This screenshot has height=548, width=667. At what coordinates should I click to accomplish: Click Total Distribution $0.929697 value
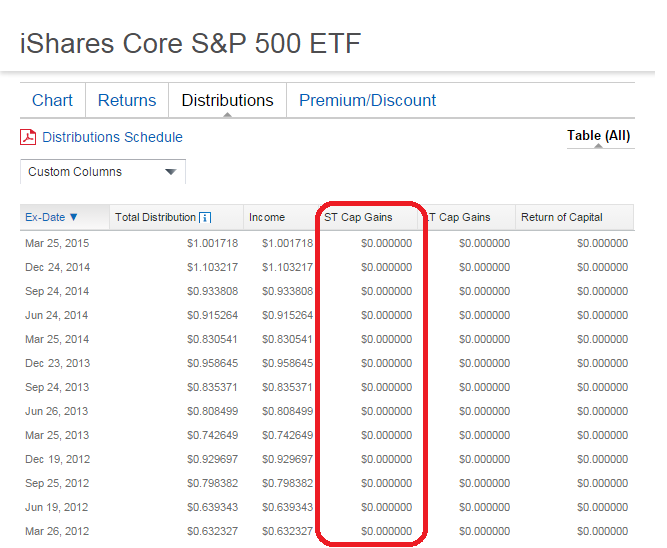pyautogui.click(x=213, y=460)
